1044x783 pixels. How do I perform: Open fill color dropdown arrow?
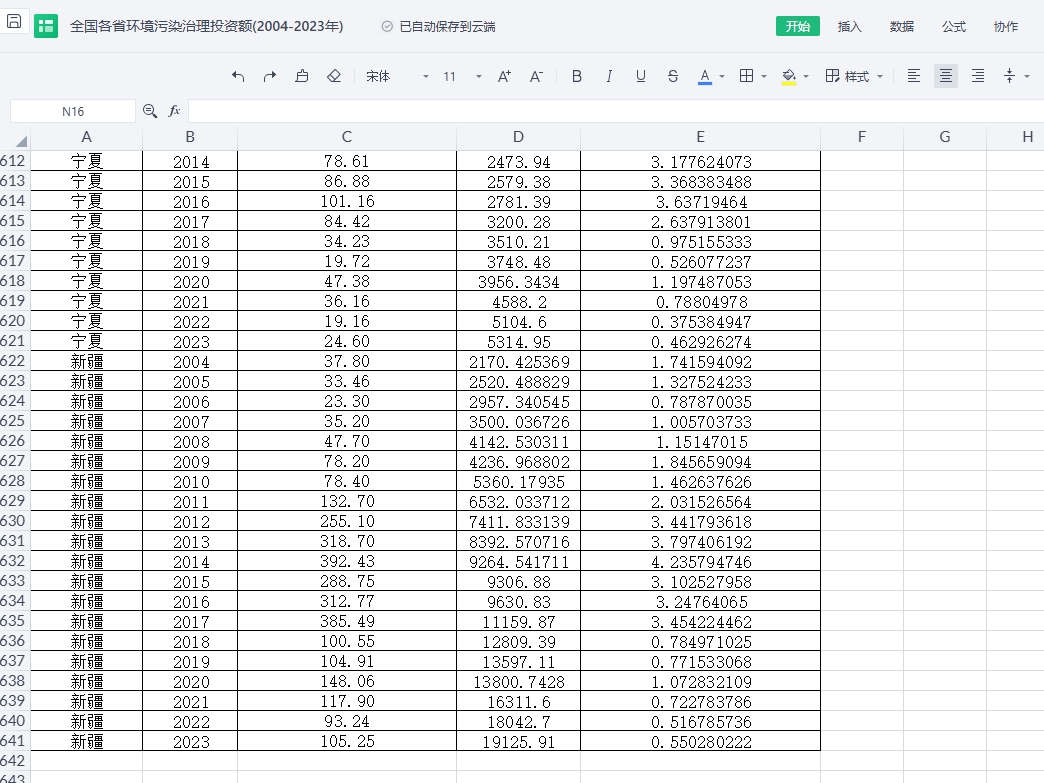pyautogui.click(x=806, y=77)
